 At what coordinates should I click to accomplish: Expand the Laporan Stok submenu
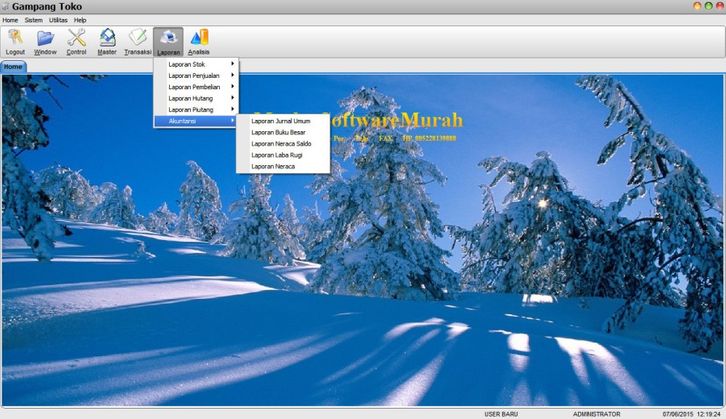196,64
